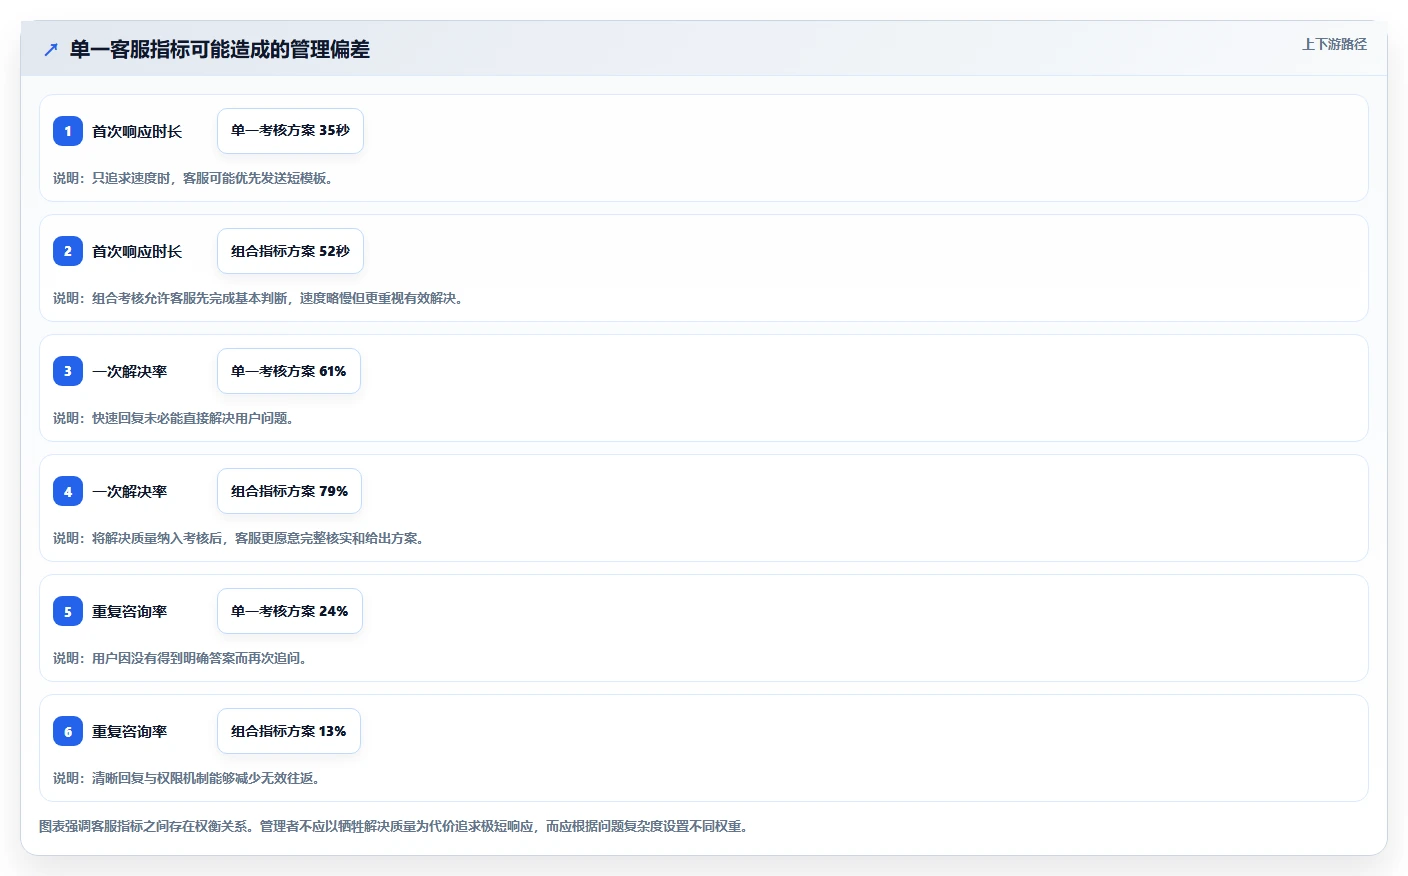Select the 一次解决率 label in row 3

tap(130, 371)
